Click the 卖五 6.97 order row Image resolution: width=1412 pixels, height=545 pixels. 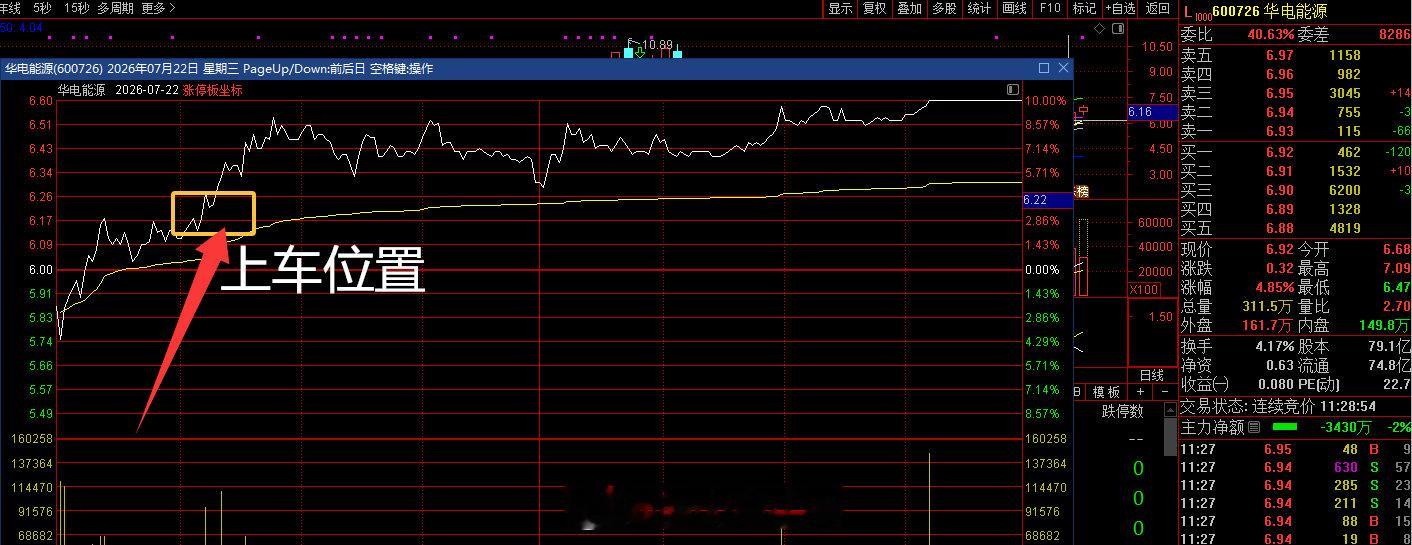pyautogui.click(x=1295, y=55)
